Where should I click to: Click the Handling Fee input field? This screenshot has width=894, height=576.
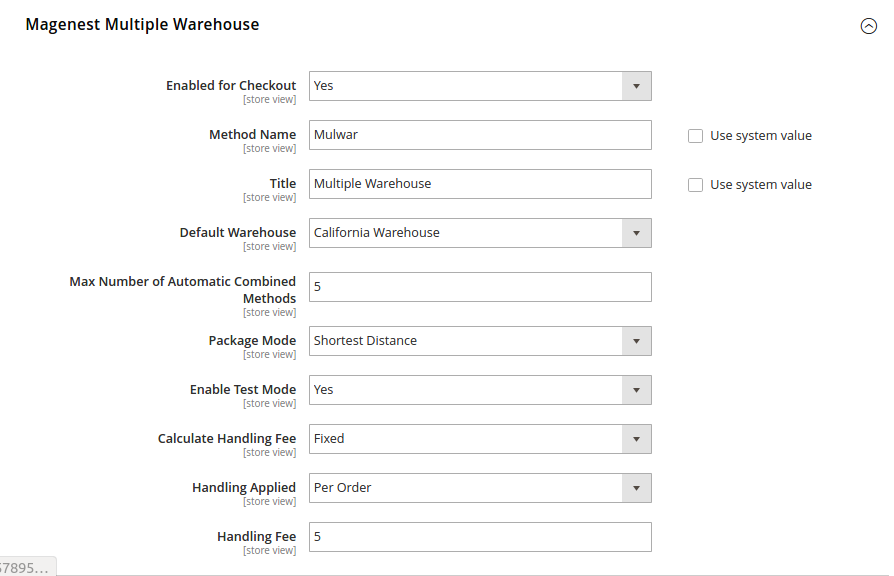[x=480, y=537]
